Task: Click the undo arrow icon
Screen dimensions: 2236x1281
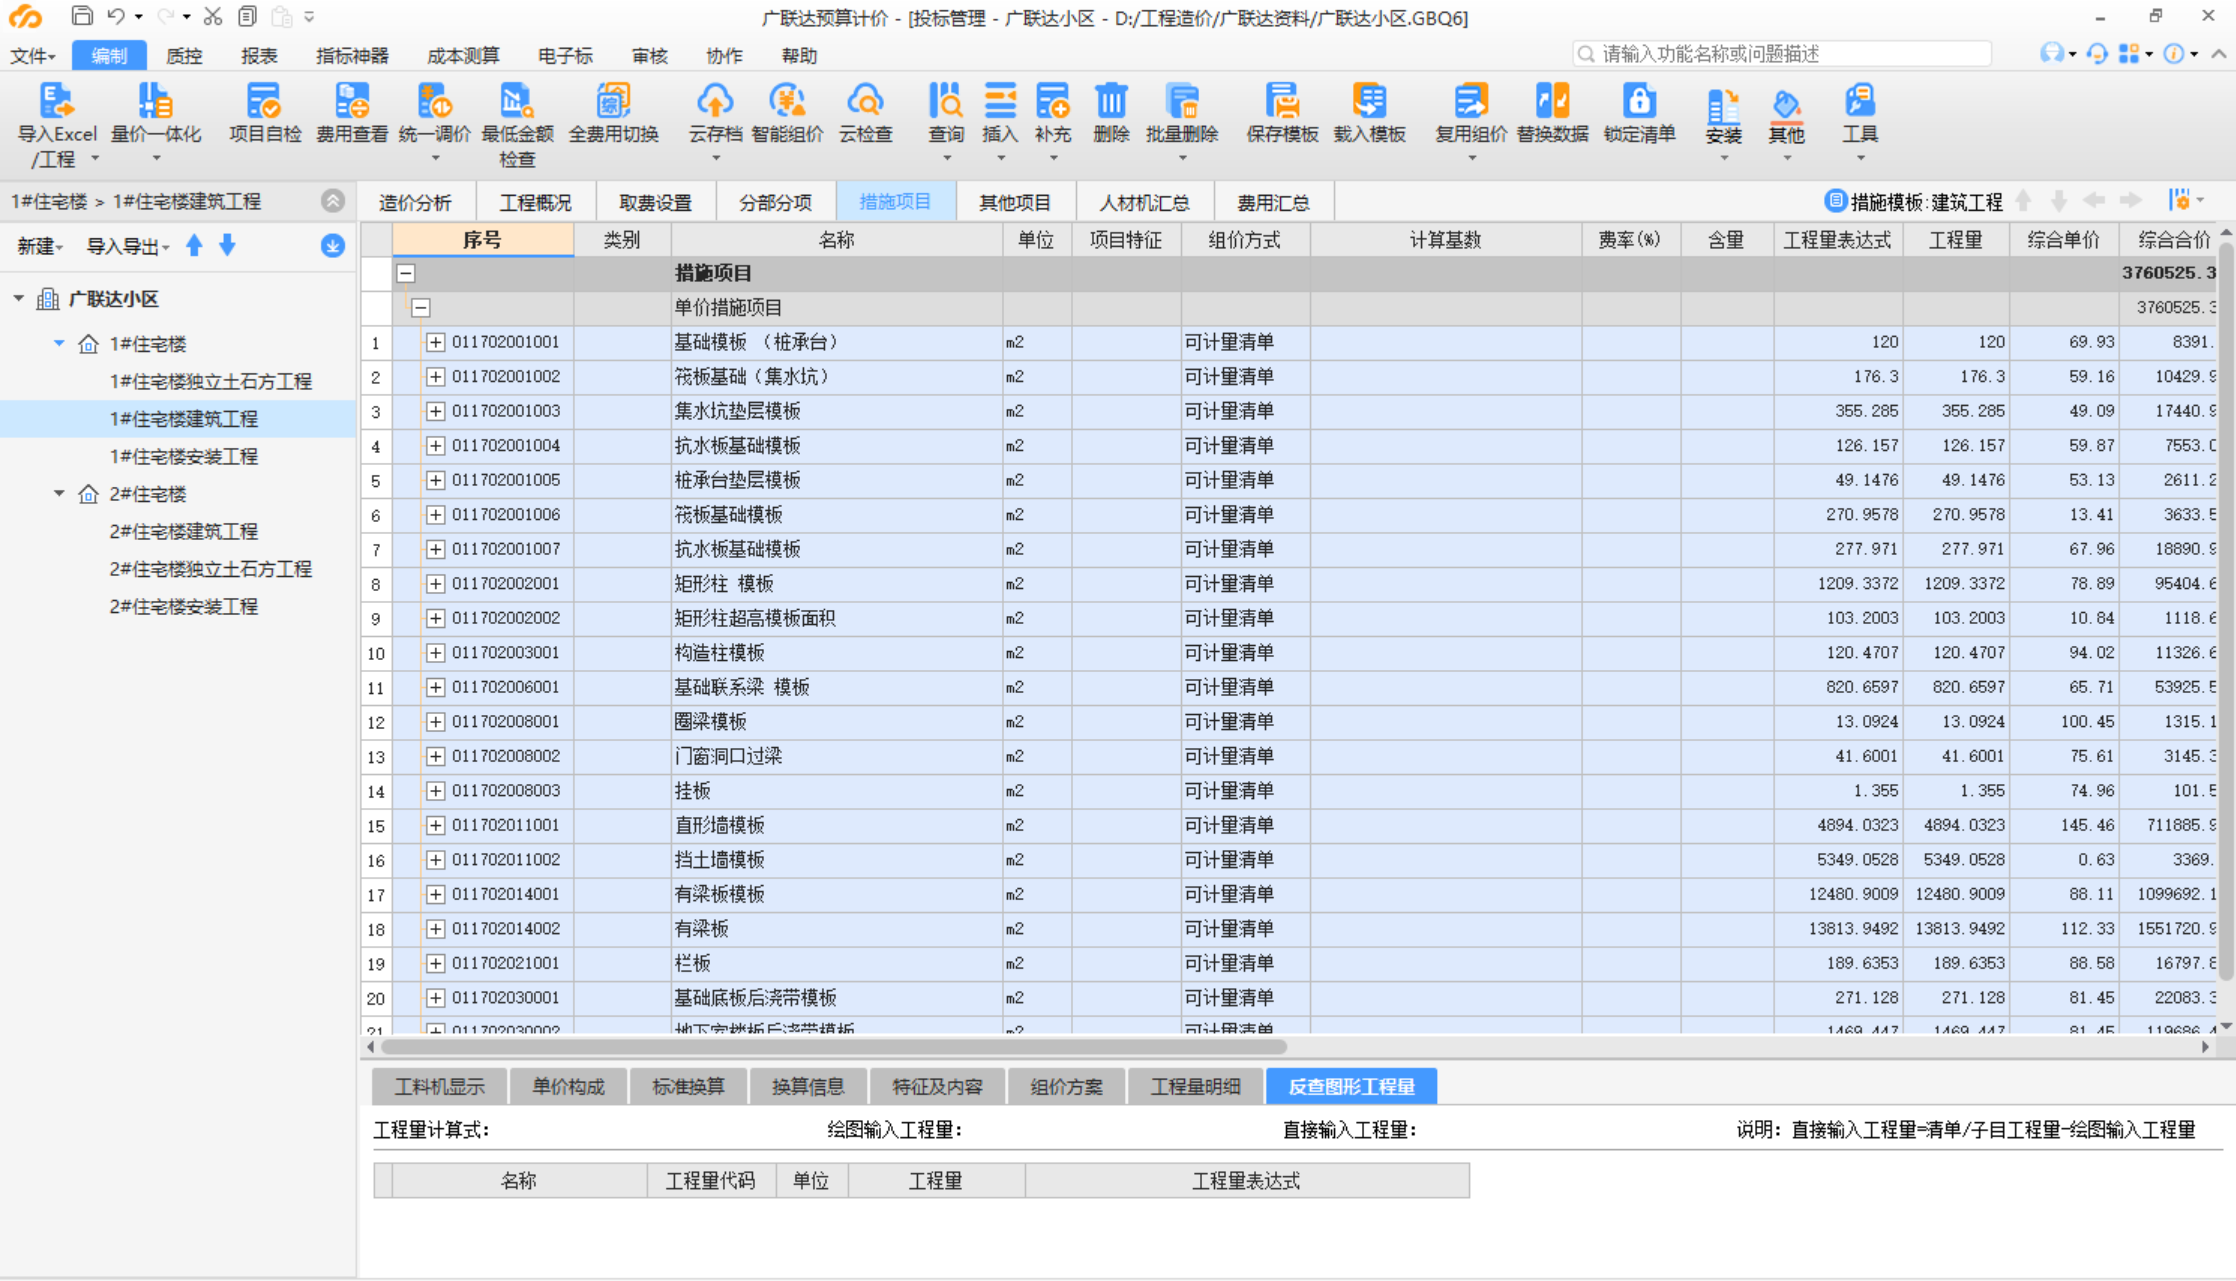Action: [116, 16]
